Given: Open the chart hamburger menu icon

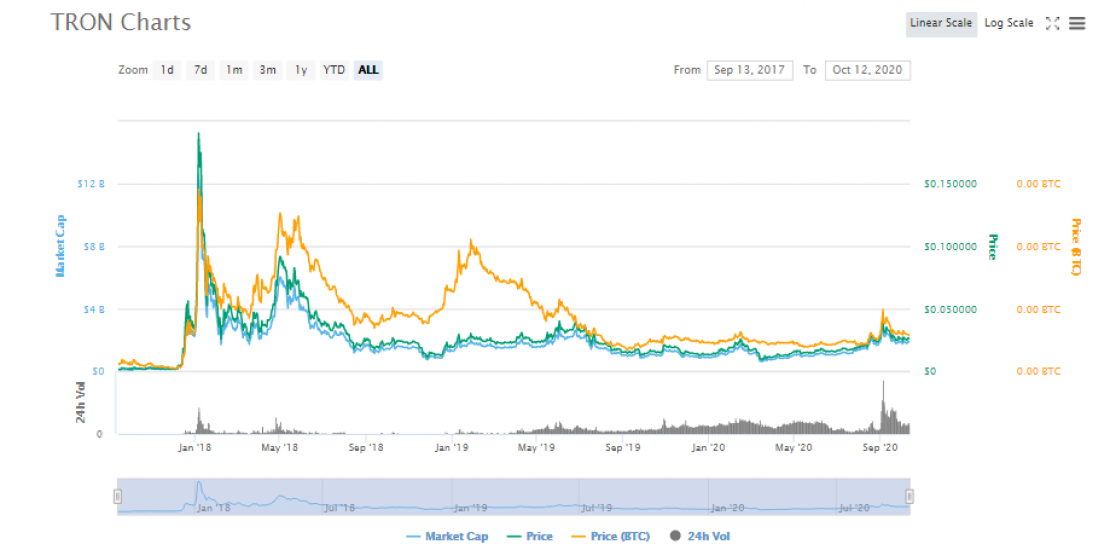Looking at the screenshot, I should coord(1077,23).
